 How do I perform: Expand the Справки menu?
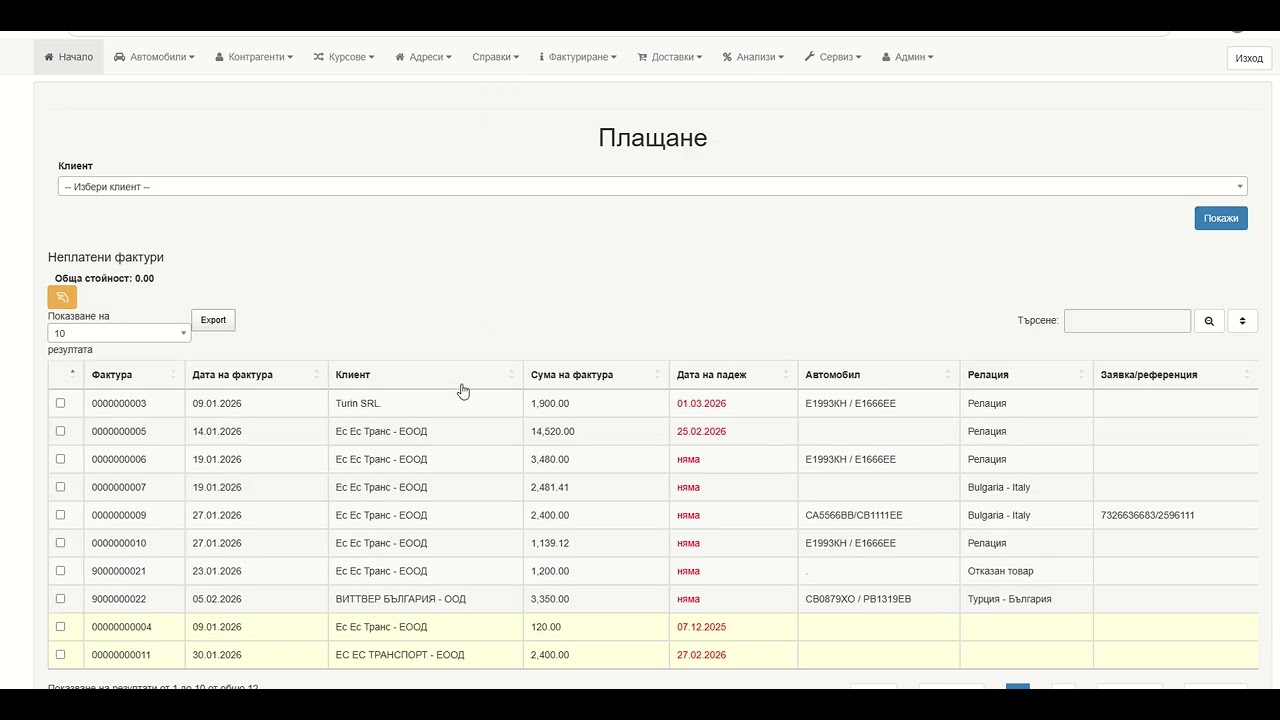[495, 57]
